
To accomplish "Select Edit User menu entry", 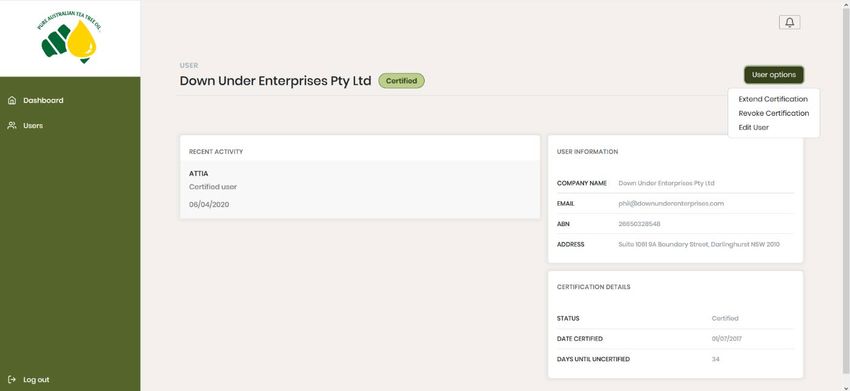I will pyautogui.click(x=754, y=127).
